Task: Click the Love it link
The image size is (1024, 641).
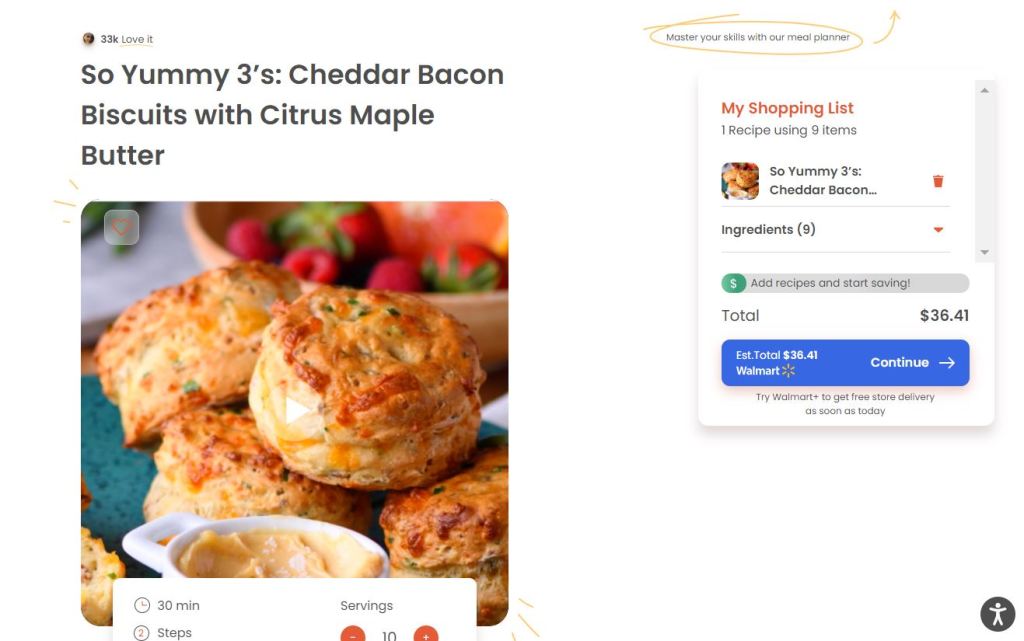Action: click(137, 40)
